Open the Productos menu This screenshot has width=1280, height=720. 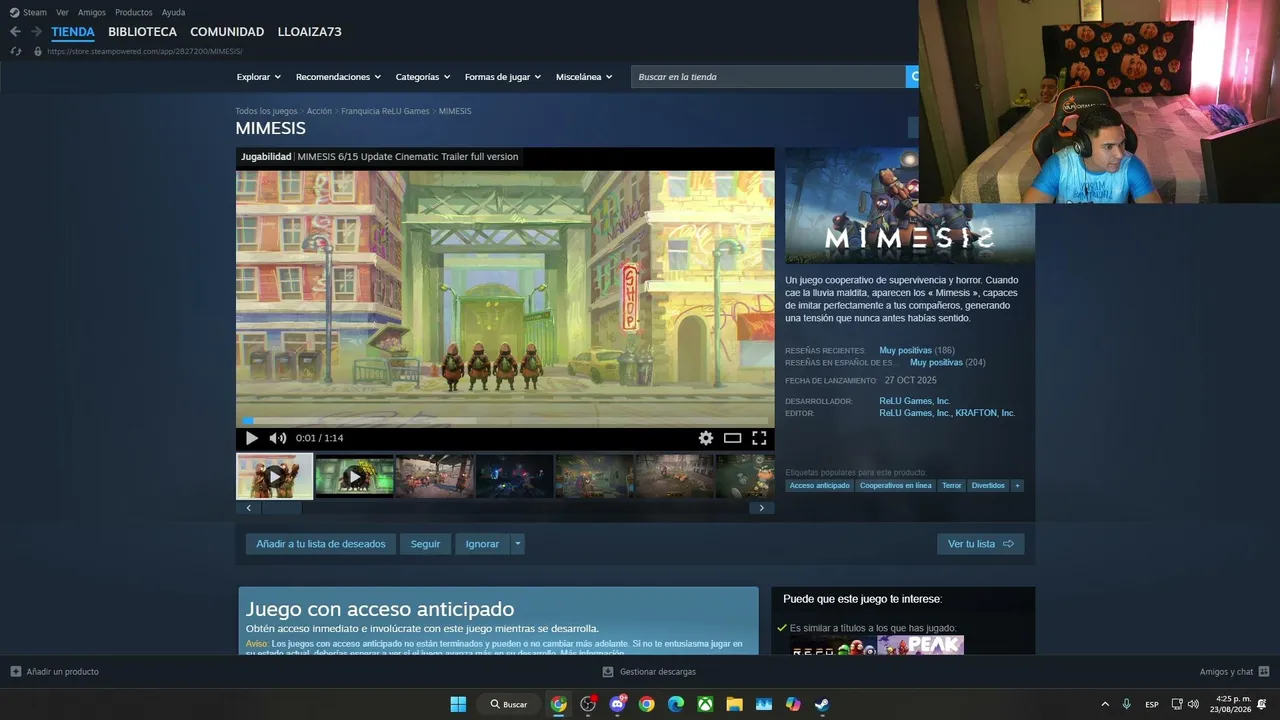pyautogui.click(x=134, y=12)
